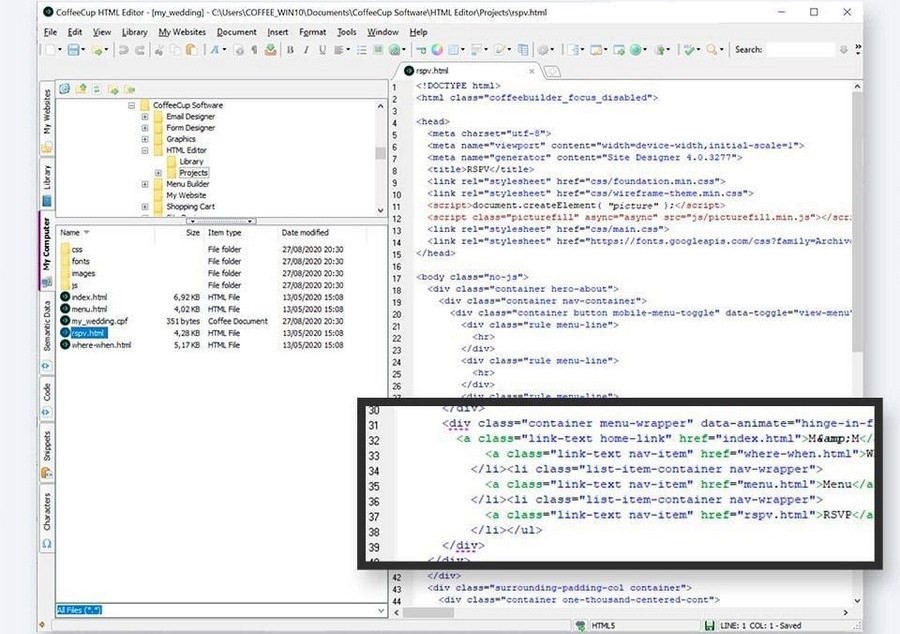Screen dimensions: 900x634
Task: Sort files by Name column header
Action: coord(106,232)
